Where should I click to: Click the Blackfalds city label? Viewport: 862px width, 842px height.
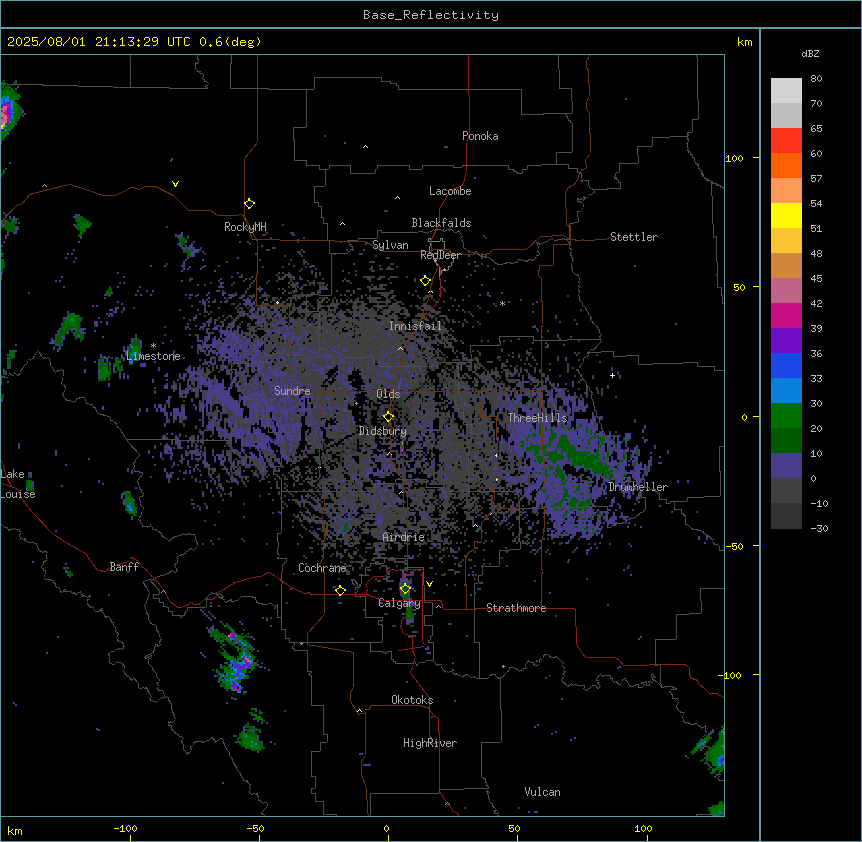pos(441,223)
